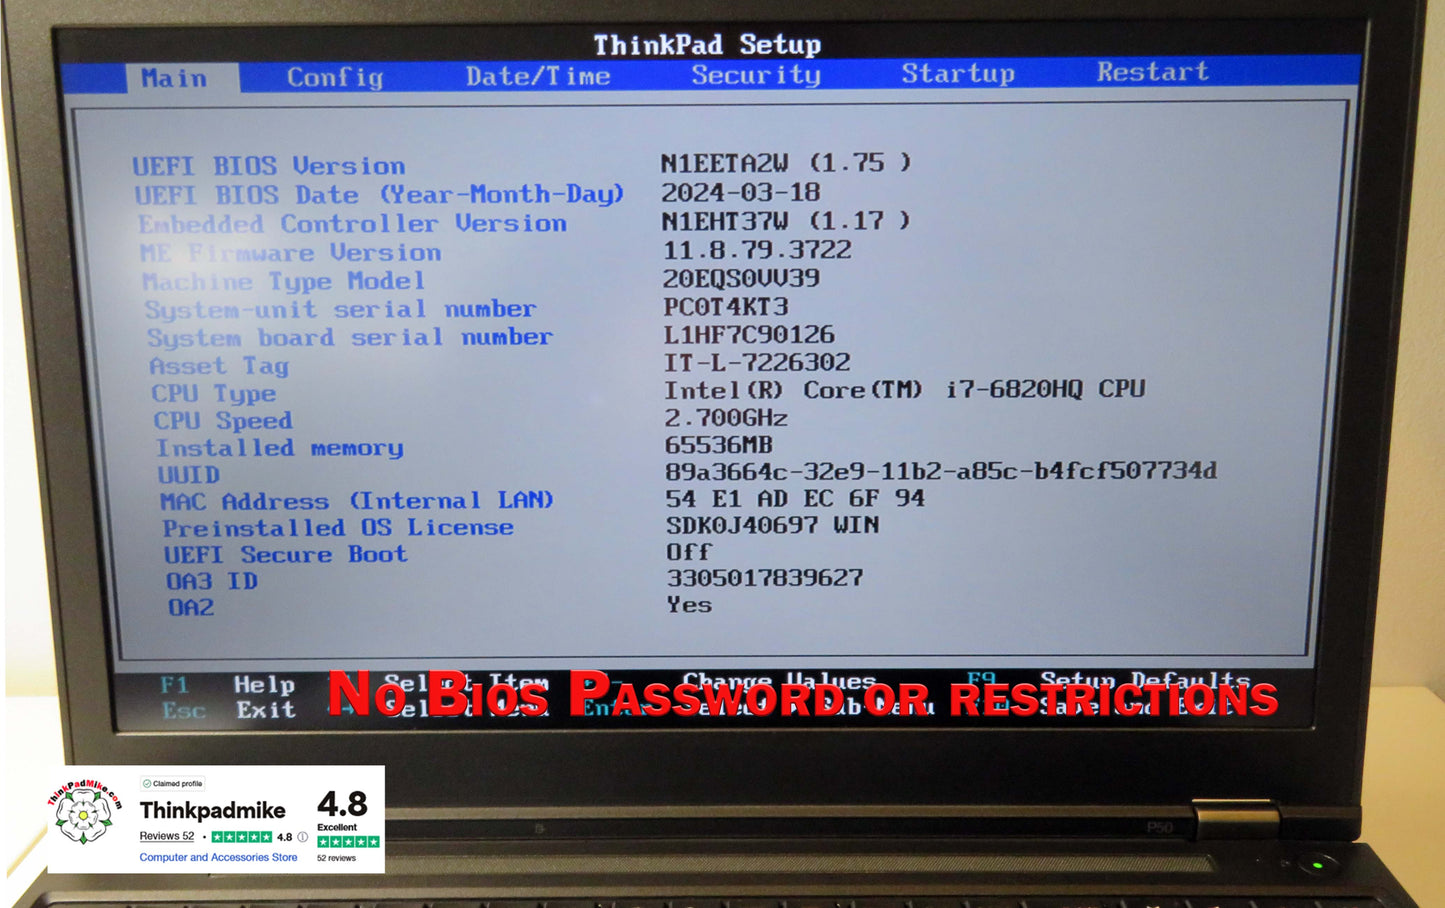Select the Preinstalled OS License label
Screen dimensions: 1445x908
(338, 527)
